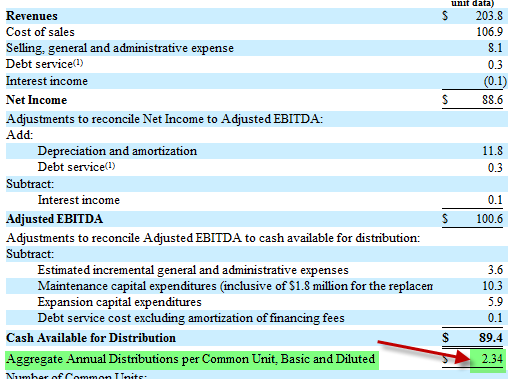
Task: Click the Cost of sales label
Action: [x=40, y=32]
